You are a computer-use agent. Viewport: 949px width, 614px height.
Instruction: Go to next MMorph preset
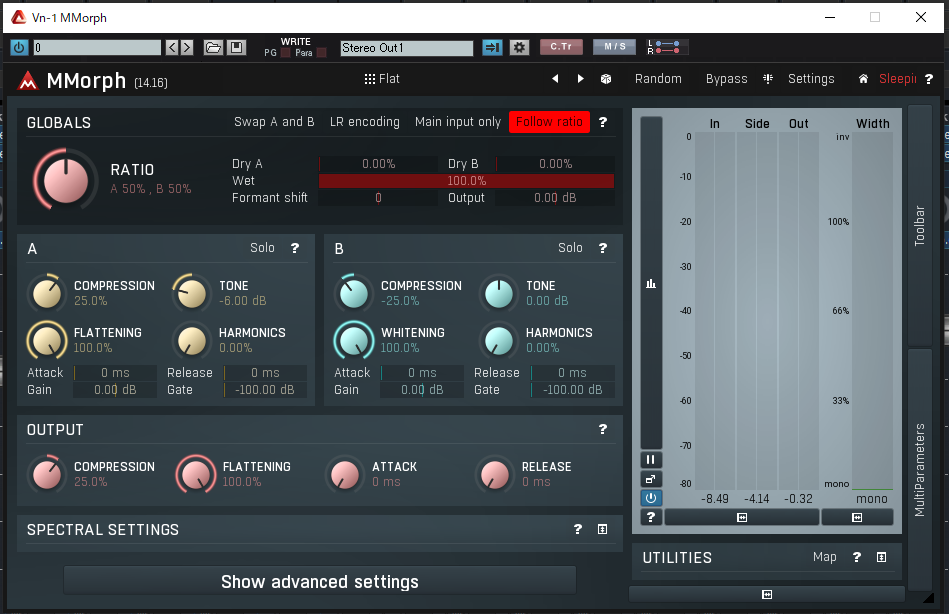[580, 79]
